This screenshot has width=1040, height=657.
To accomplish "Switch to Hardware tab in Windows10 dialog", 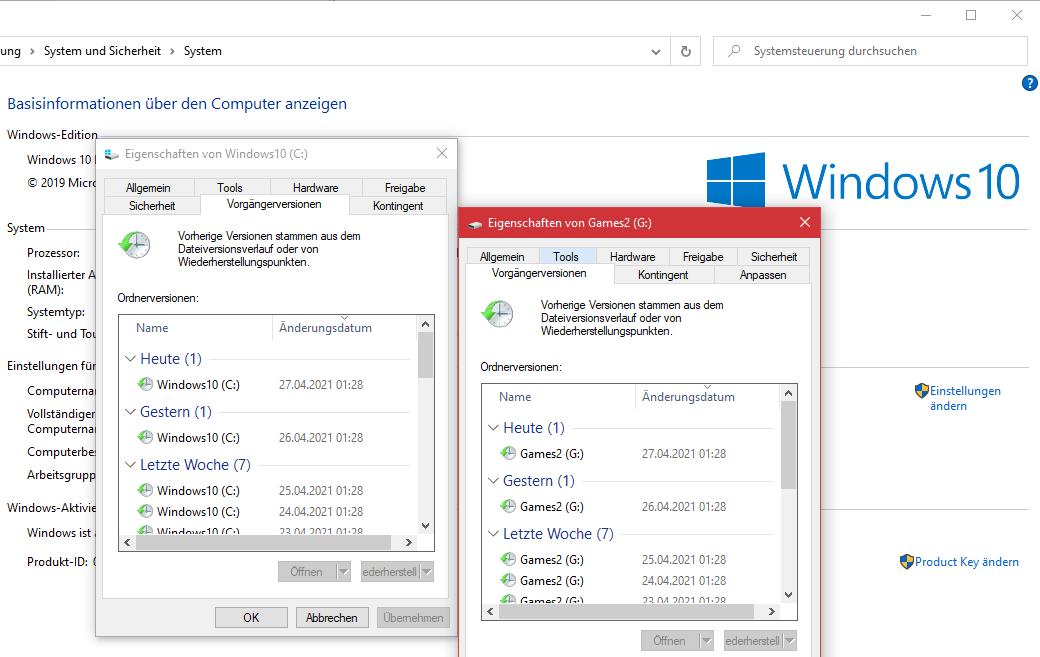I will (x=316, y=188).
